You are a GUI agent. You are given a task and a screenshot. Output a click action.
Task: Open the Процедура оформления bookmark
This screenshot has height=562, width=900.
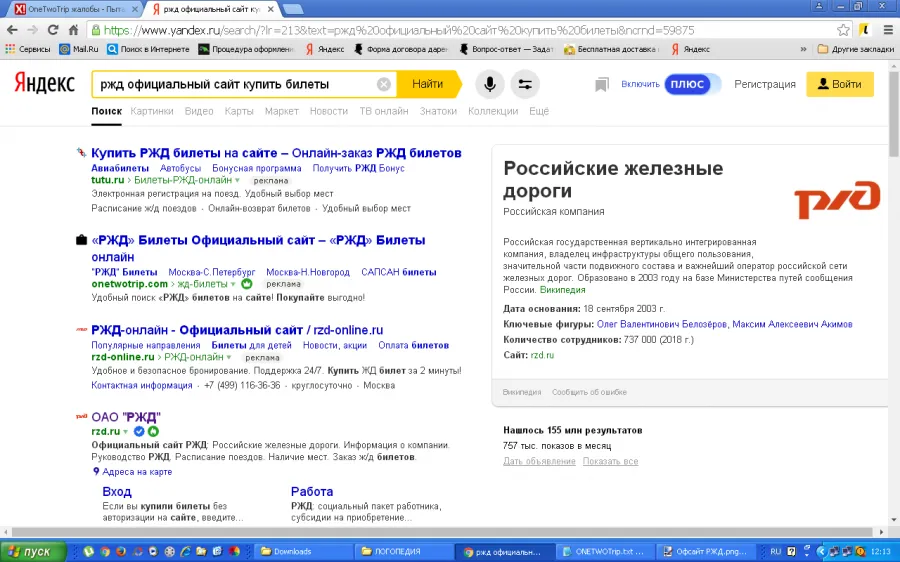(x=246, y=49)
